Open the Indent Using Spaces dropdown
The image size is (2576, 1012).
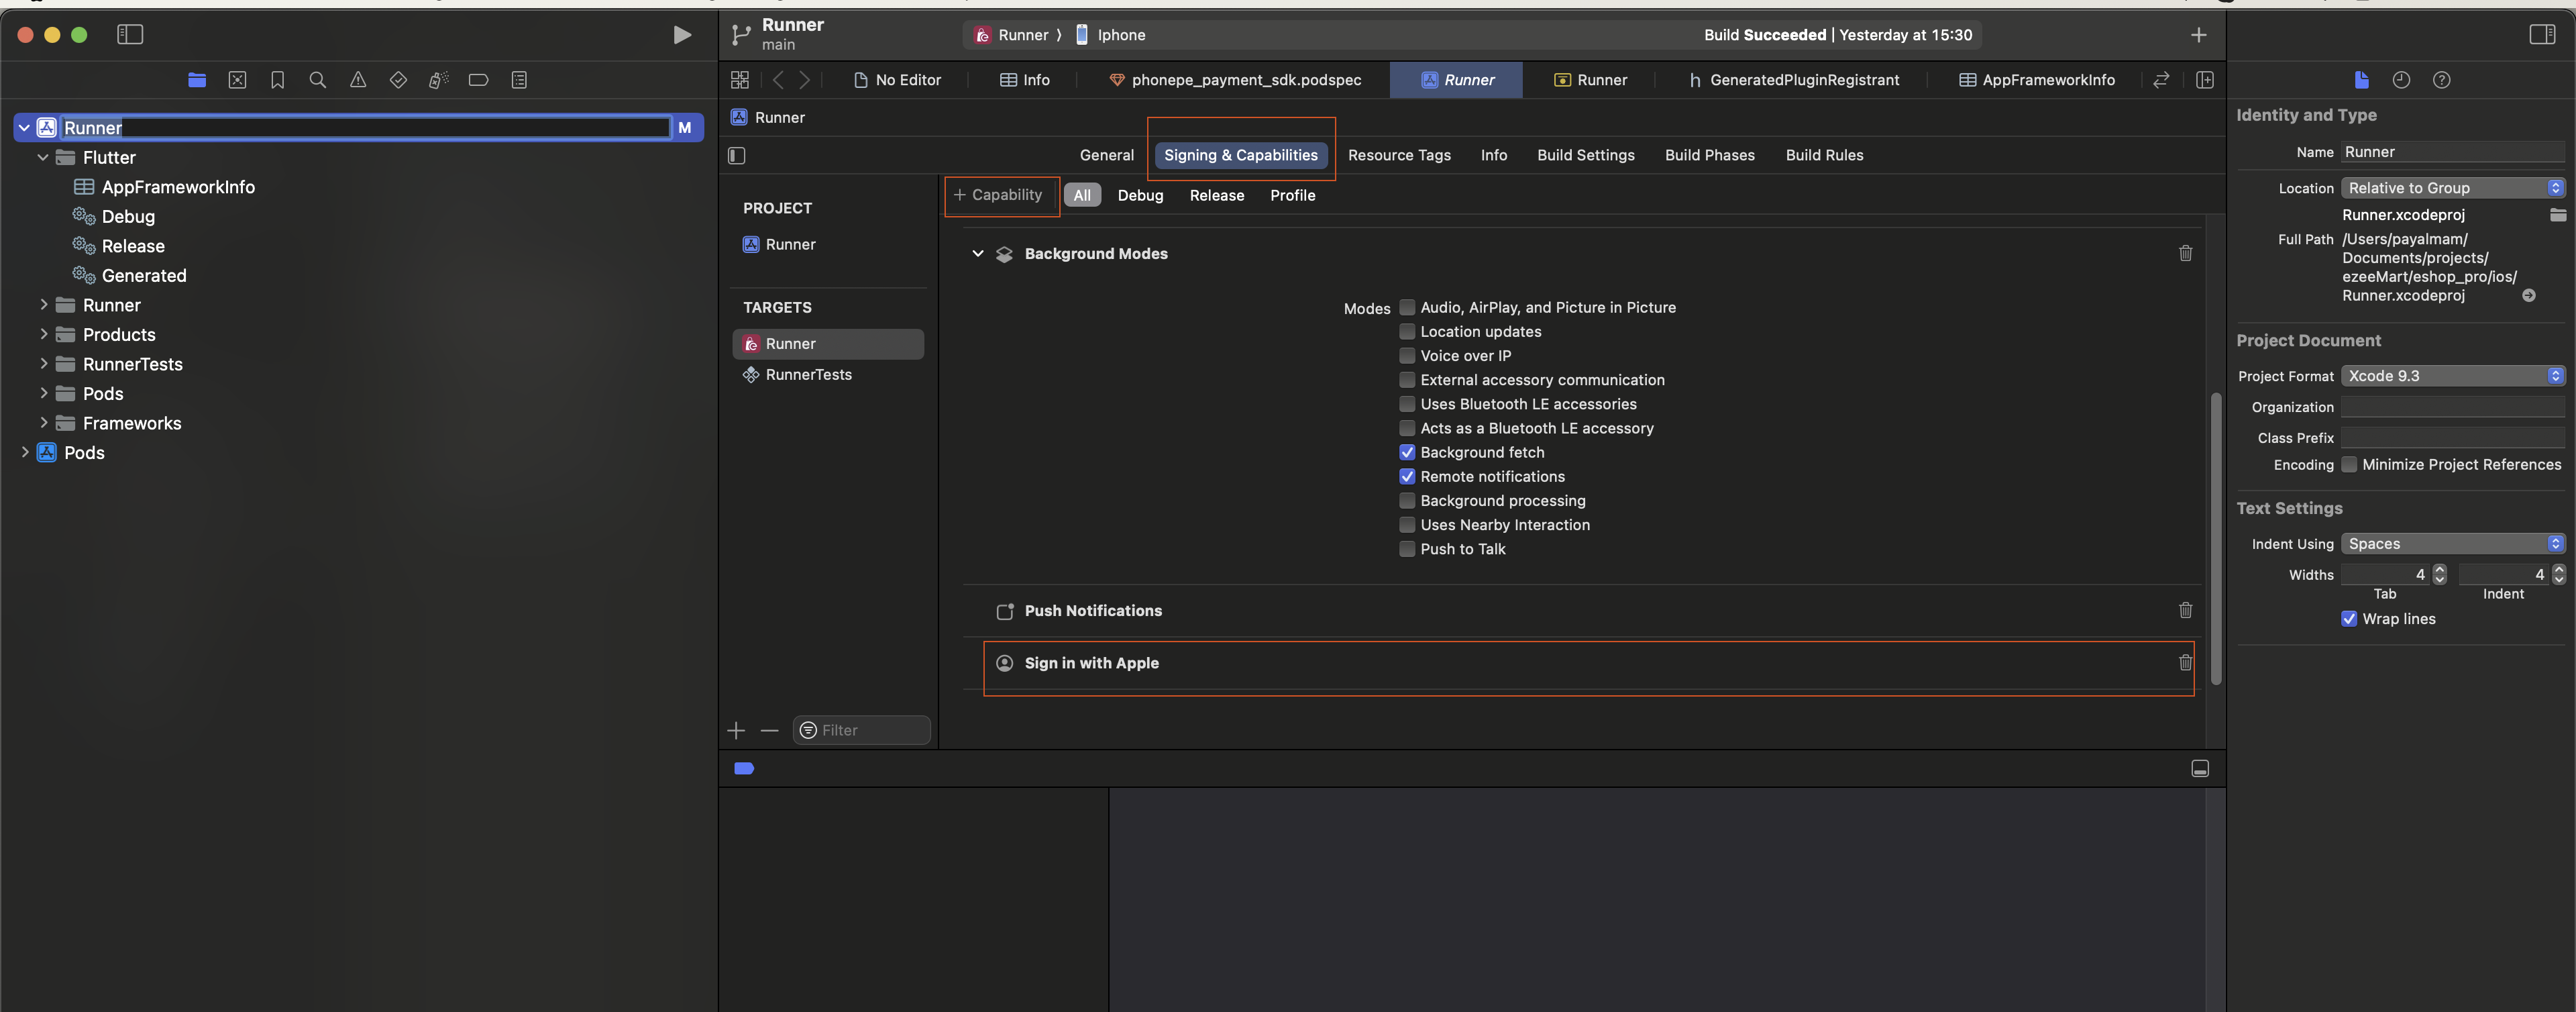[2452, 544]
